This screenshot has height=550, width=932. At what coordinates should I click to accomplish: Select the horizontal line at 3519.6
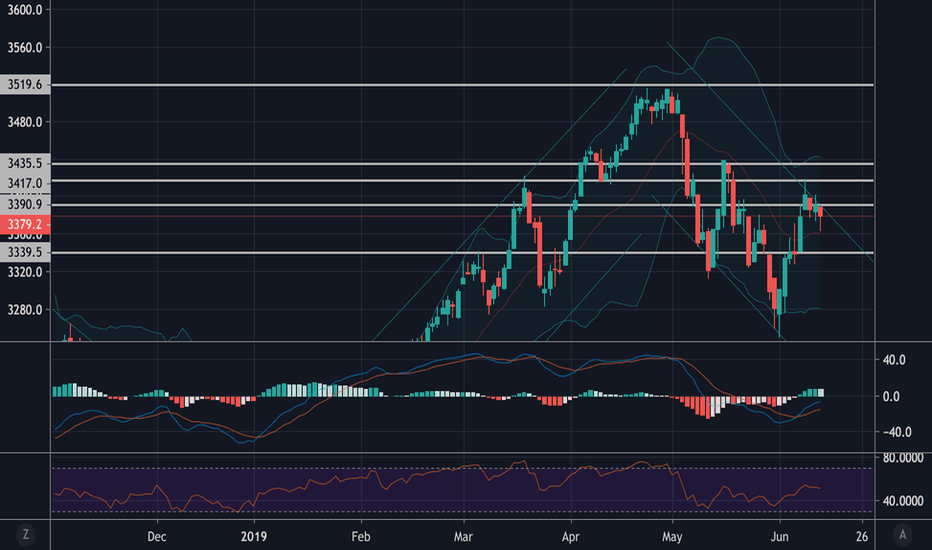(462, 85)
